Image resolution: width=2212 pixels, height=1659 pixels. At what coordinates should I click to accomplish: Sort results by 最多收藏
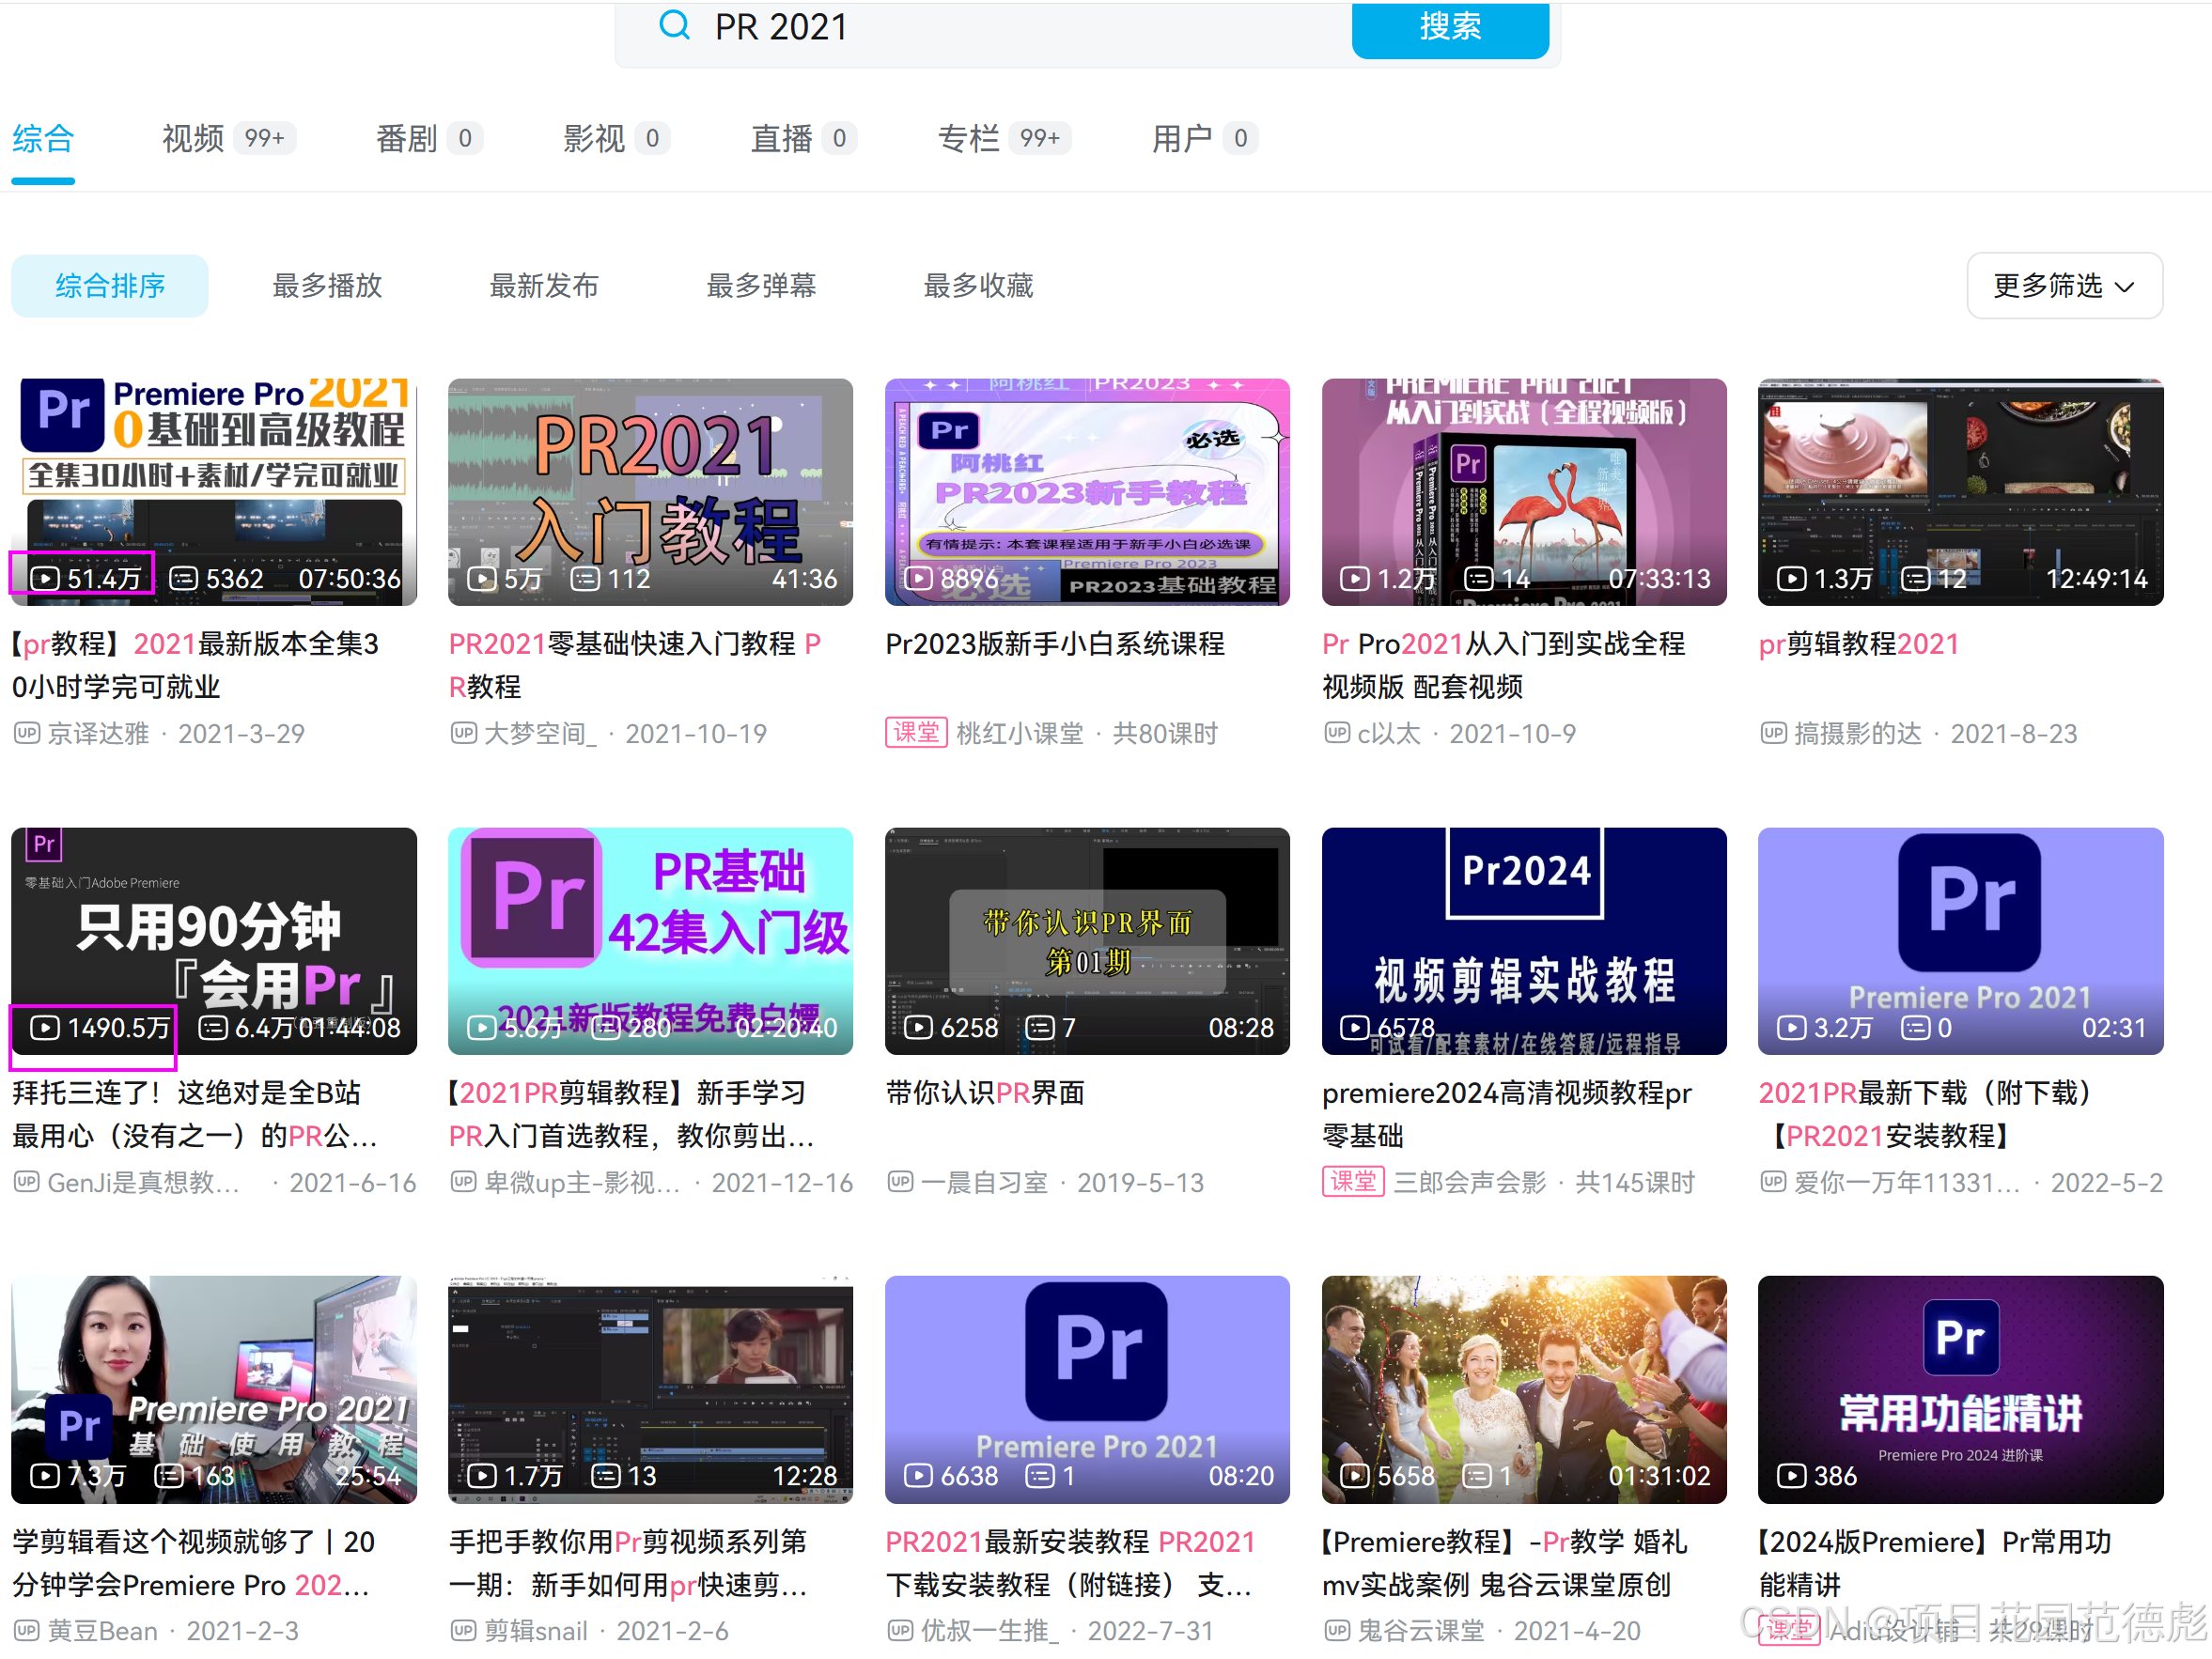point(977,286)
